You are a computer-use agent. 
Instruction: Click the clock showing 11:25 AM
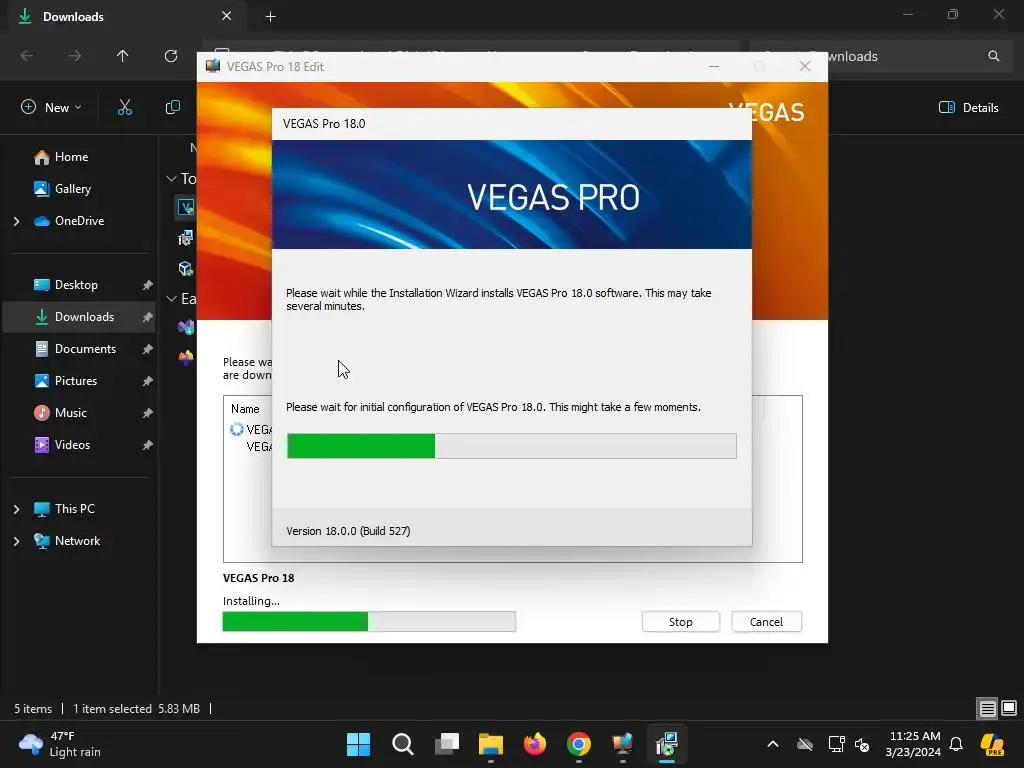tap(913, 744)
